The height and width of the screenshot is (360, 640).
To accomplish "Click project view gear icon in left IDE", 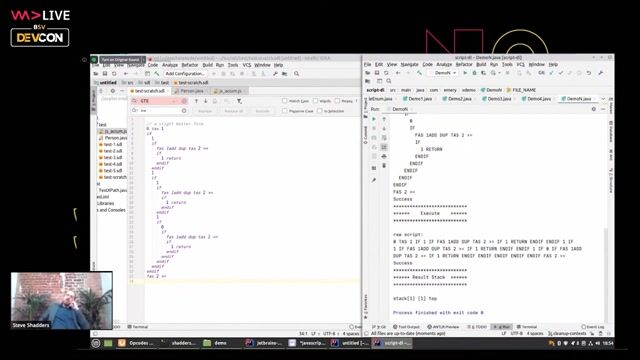I will pyautogui.click(x=113, y=91).
